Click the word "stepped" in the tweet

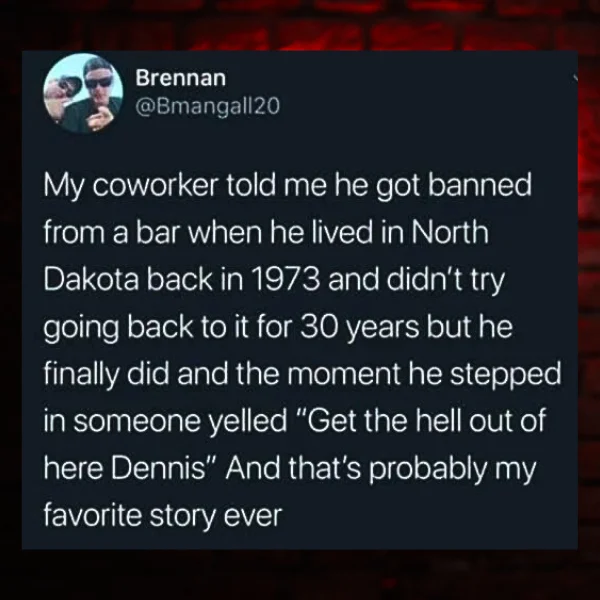coord(505,376)
